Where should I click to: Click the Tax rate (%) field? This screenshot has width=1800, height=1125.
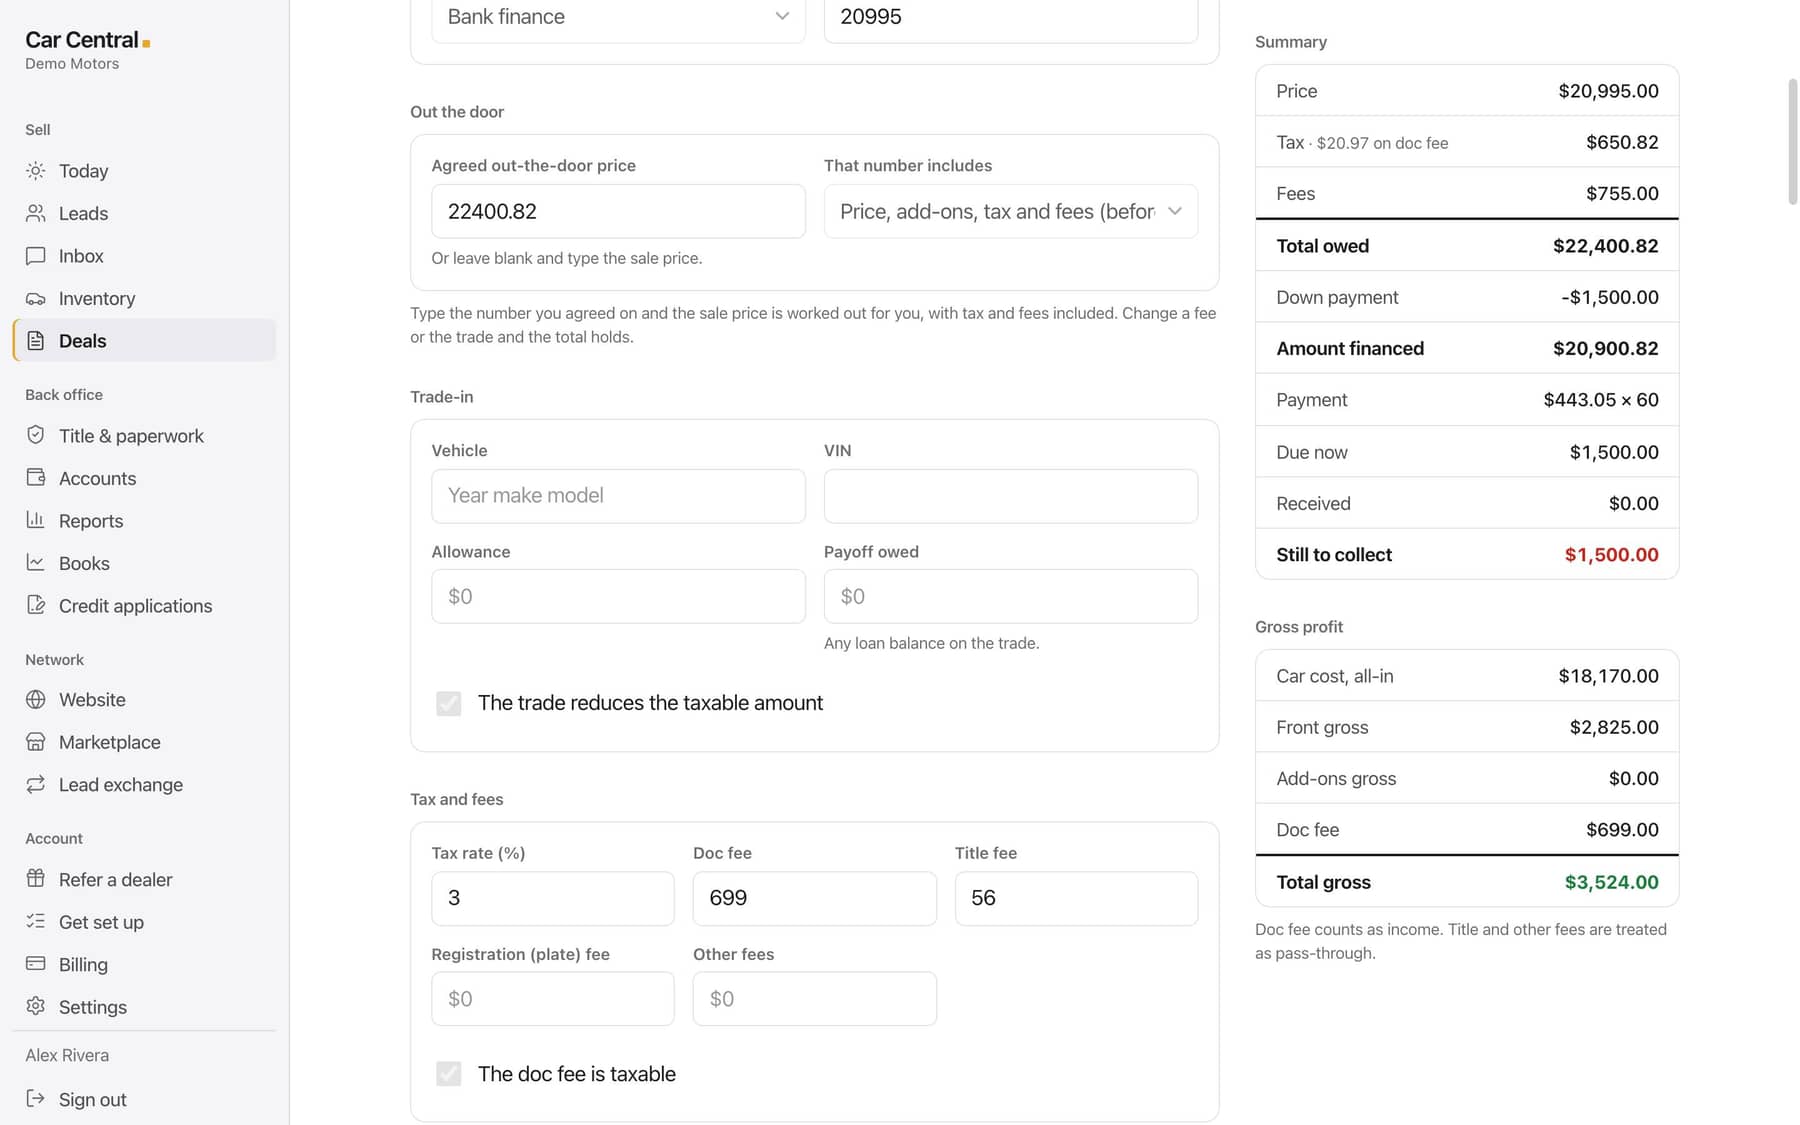pyautogui.click(x=553, y=898)
